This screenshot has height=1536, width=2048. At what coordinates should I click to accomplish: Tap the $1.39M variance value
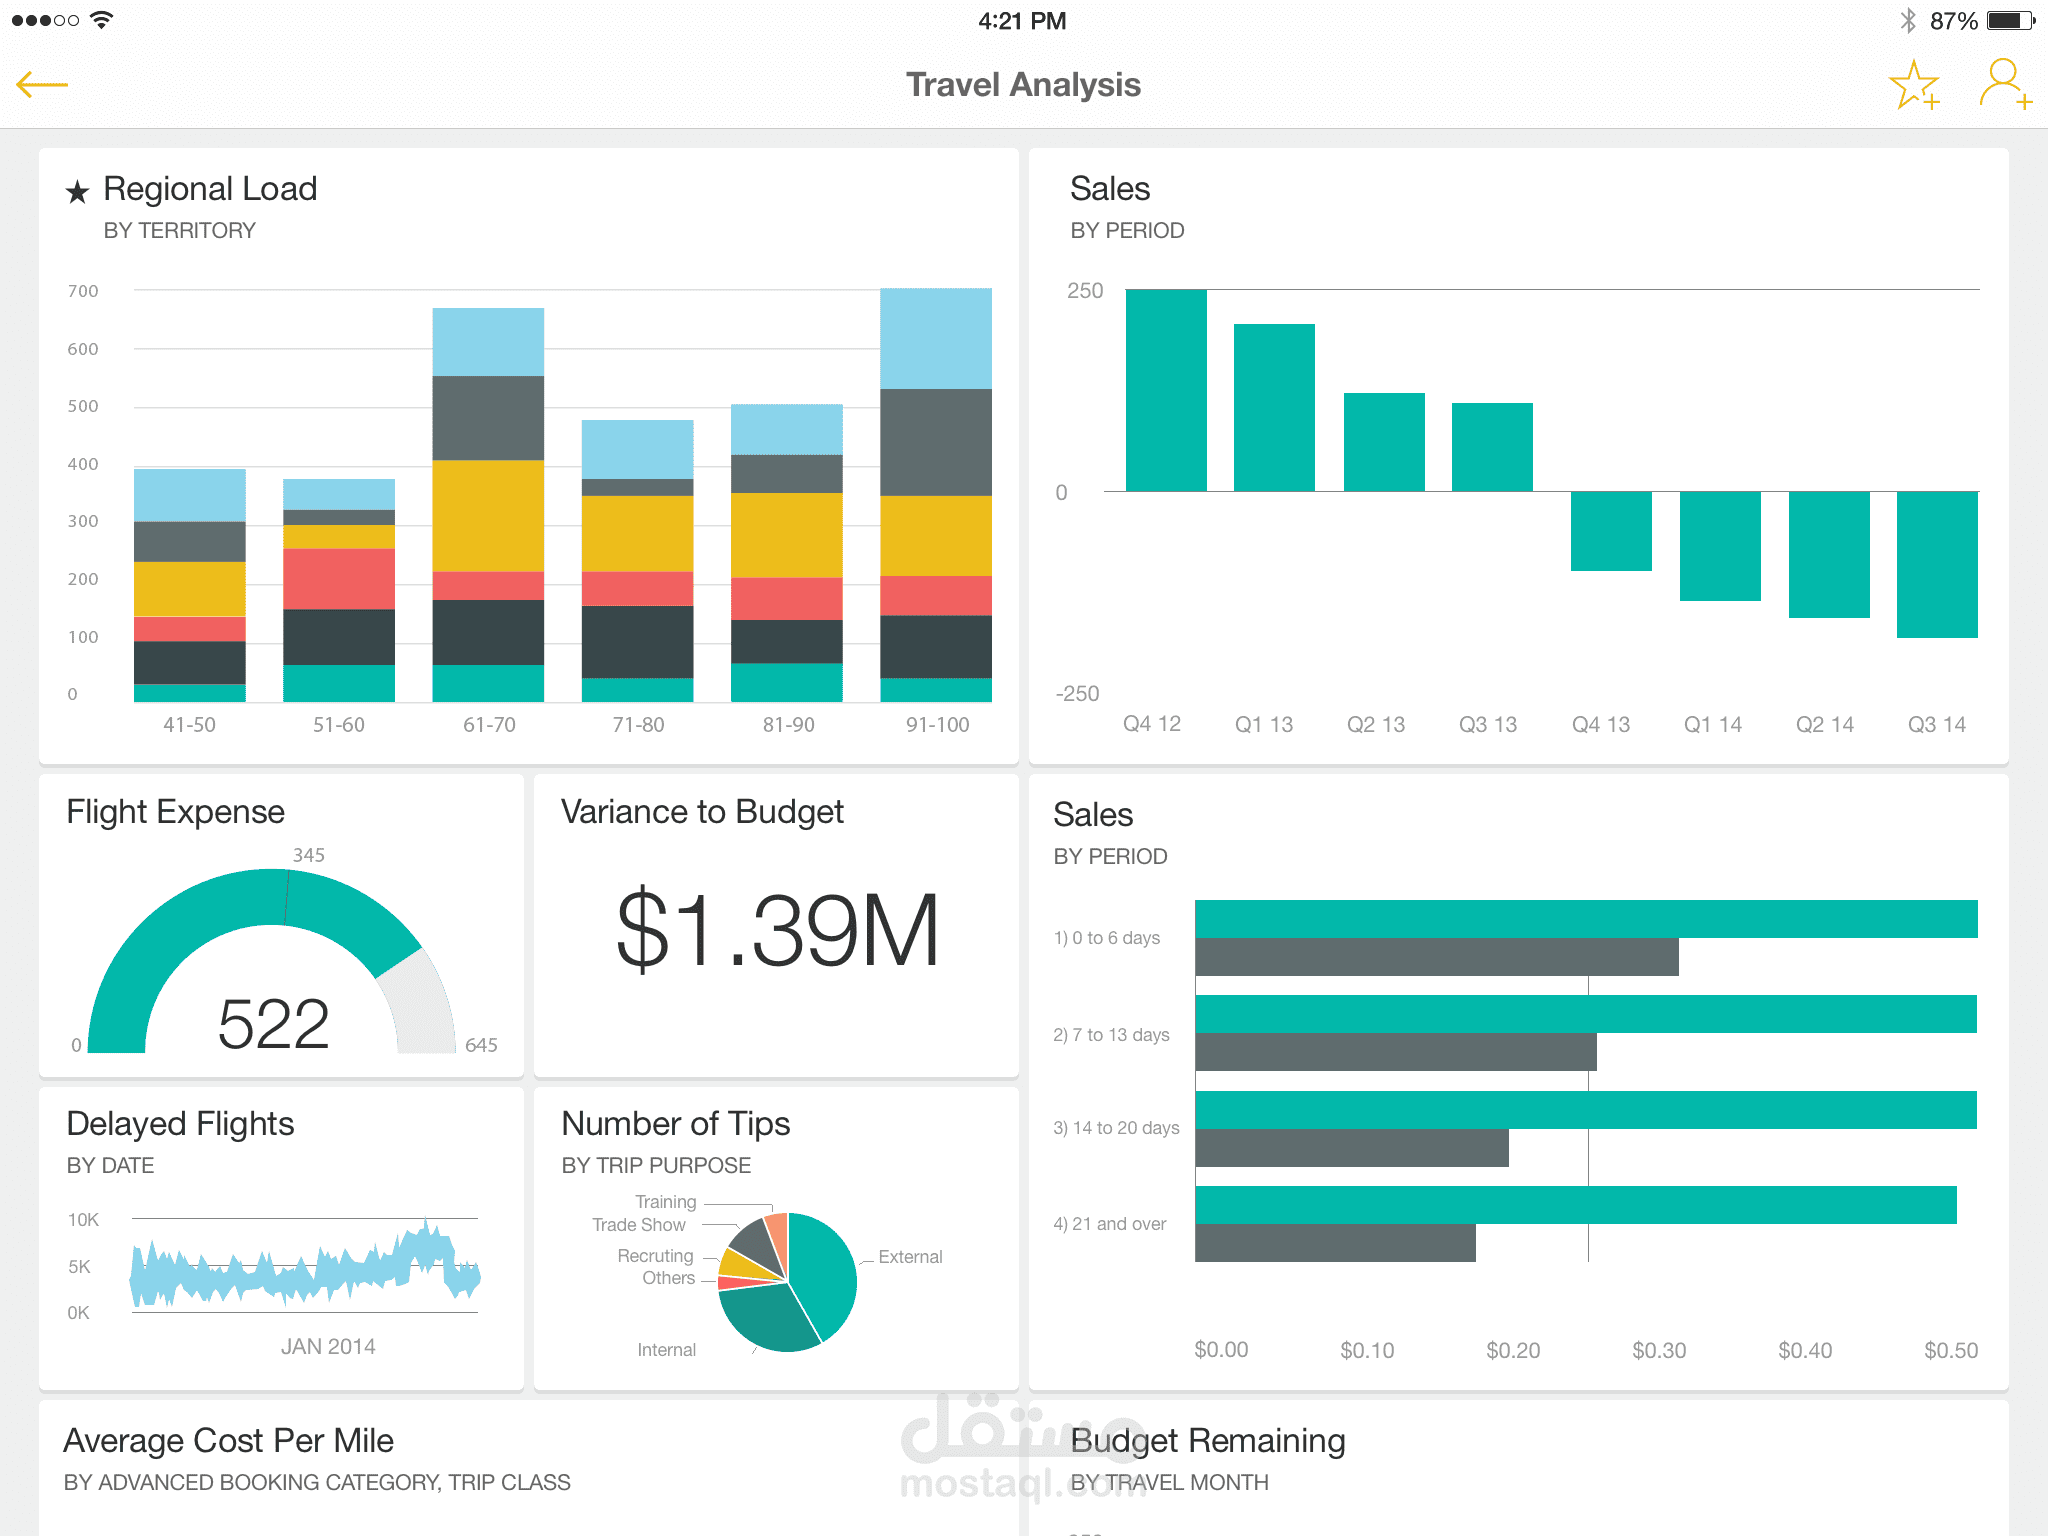coord(777,931)
